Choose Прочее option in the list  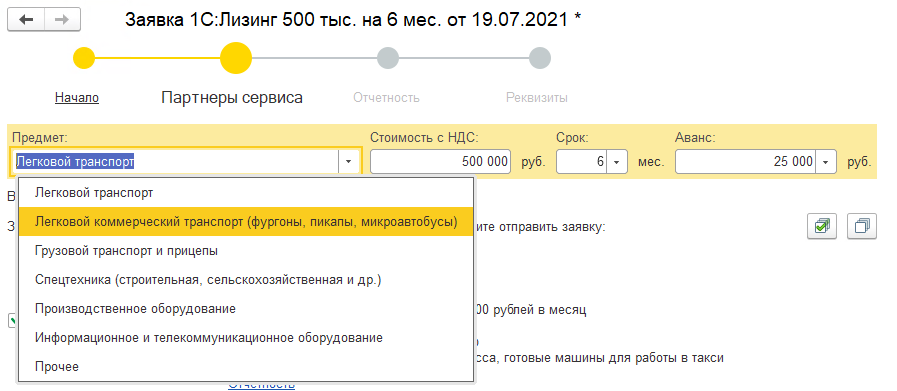tap(246, 366)
